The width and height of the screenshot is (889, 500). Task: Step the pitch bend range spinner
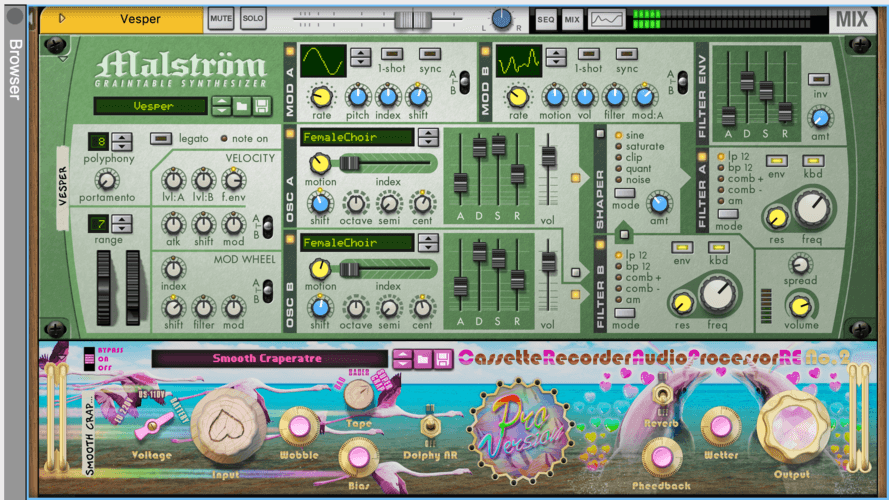tap(122, 223)
